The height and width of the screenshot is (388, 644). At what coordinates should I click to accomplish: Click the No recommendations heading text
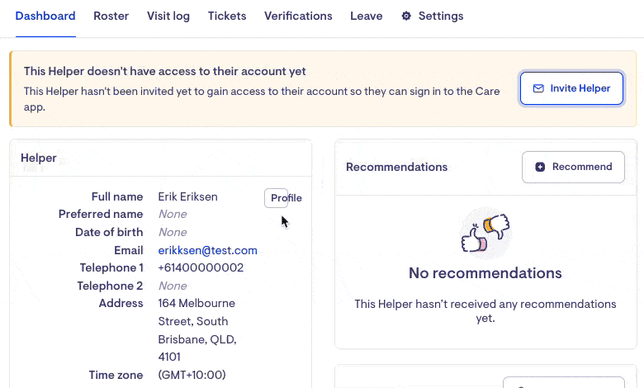tap(485, 273)
